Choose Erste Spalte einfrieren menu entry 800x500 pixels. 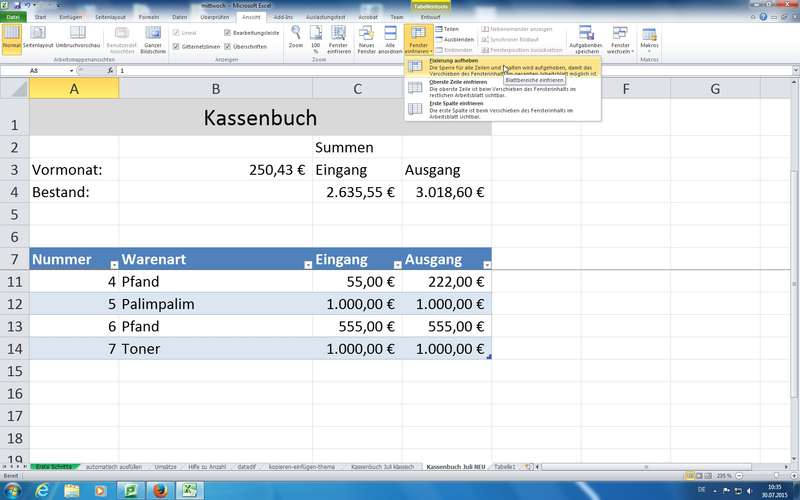pos(502,110)
